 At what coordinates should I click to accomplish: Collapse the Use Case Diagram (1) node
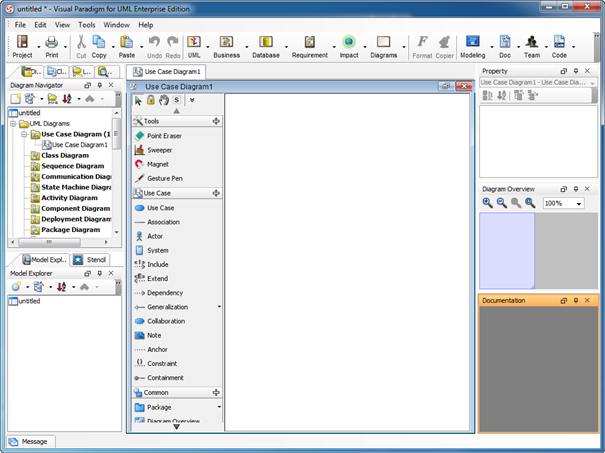tap(24, 134)
